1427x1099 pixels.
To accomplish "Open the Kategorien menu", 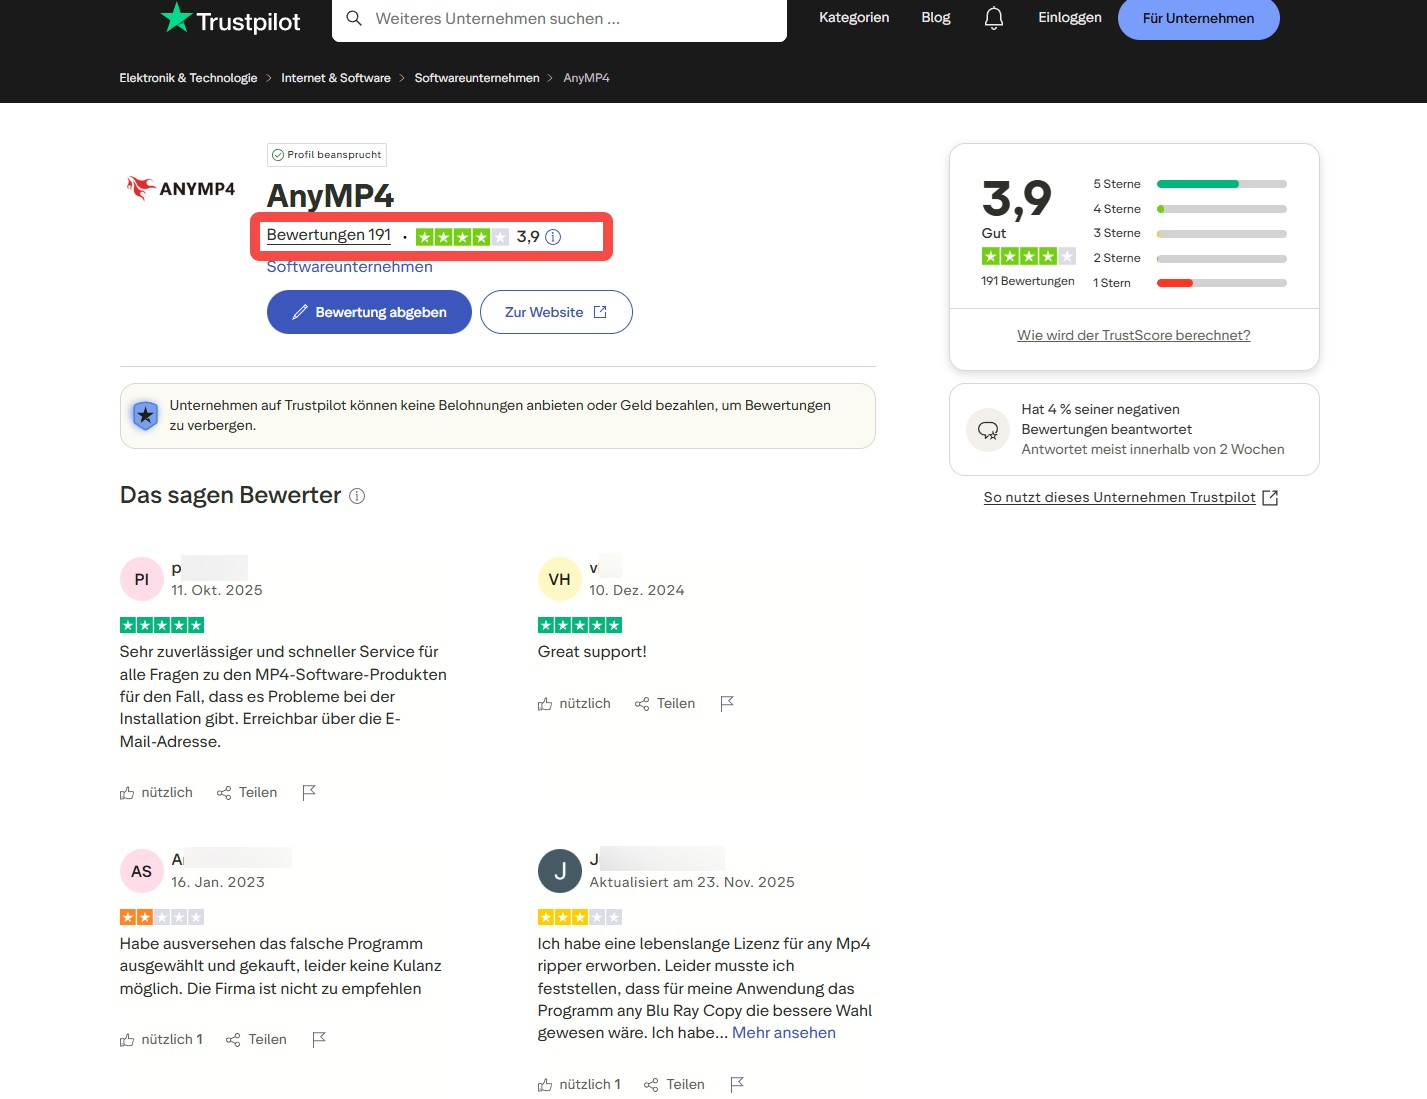I will tap(854, 17).
